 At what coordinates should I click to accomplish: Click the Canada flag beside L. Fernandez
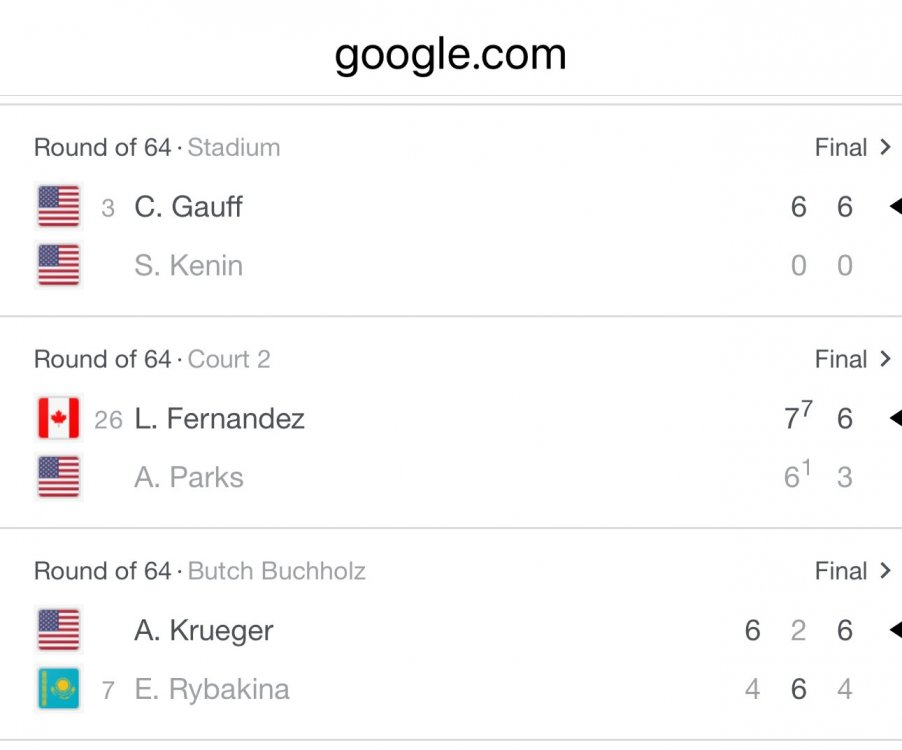[58, 418]
